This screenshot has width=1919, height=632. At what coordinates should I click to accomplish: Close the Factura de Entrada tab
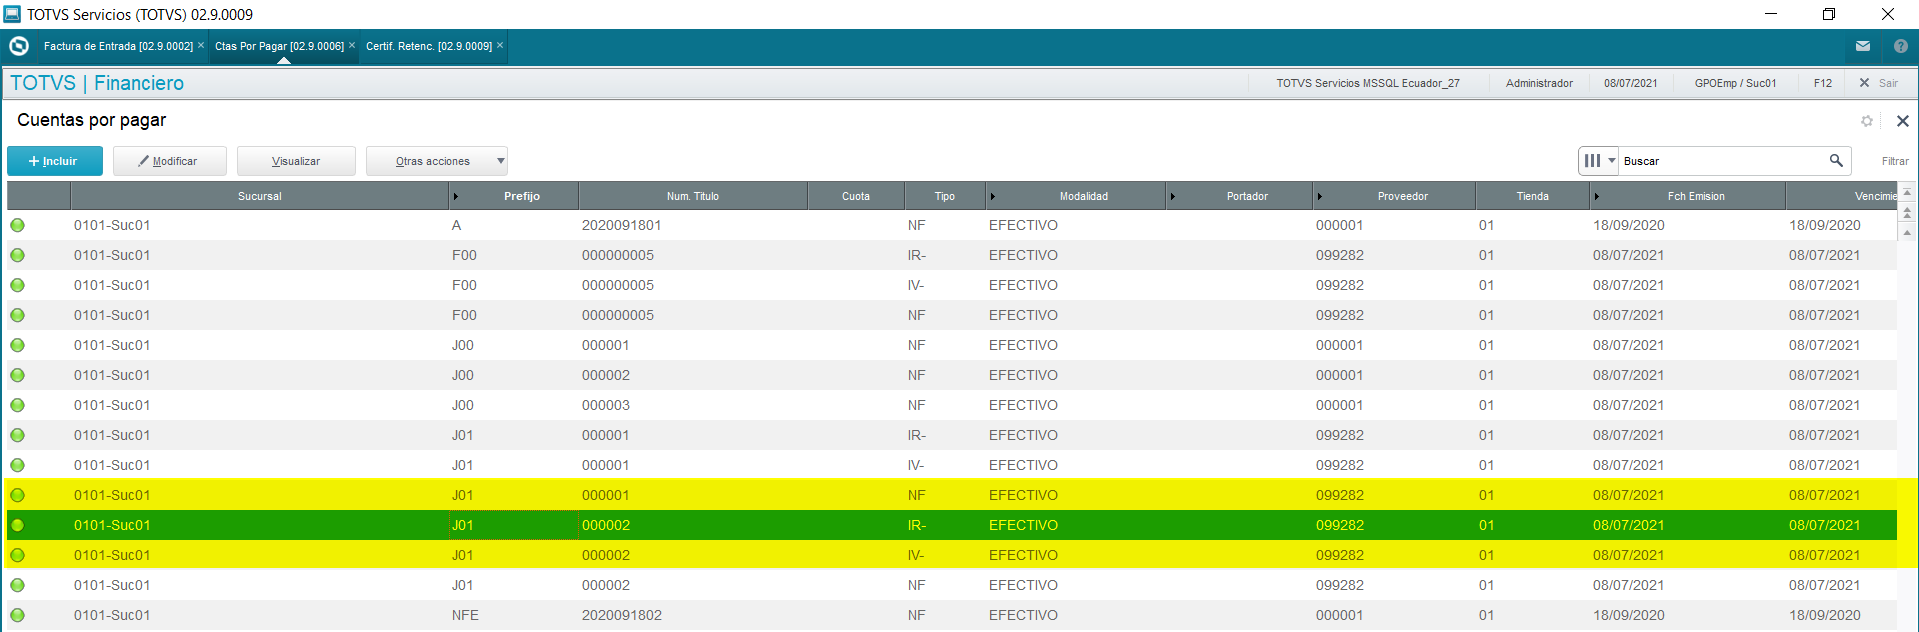point(201,45)
